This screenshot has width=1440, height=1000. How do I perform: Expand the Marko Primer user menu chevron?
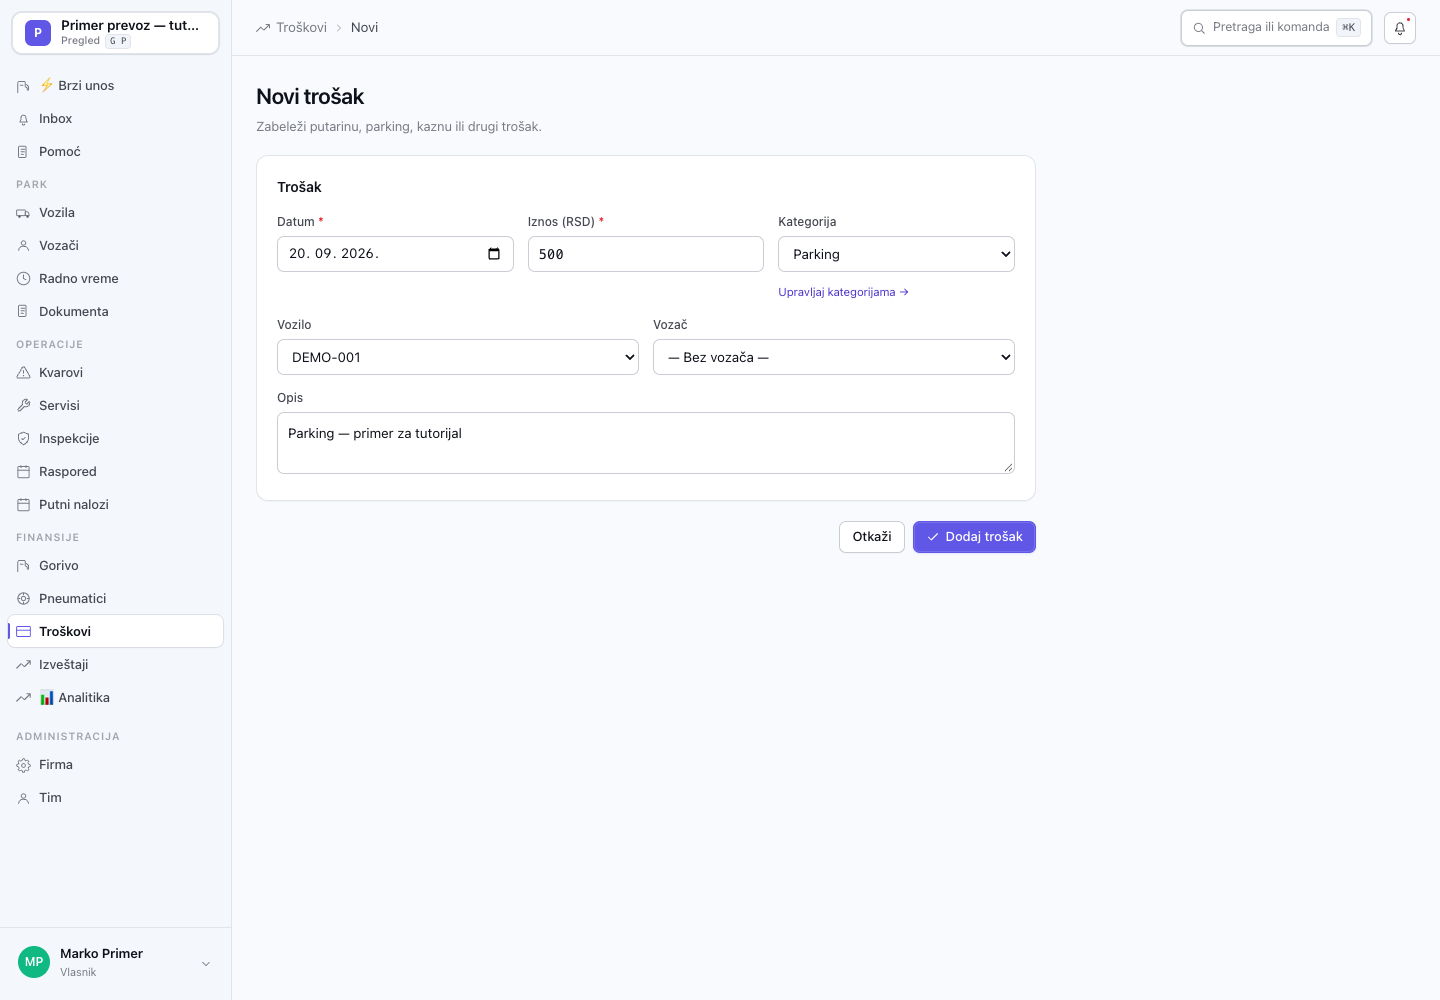tap(206, 964)
